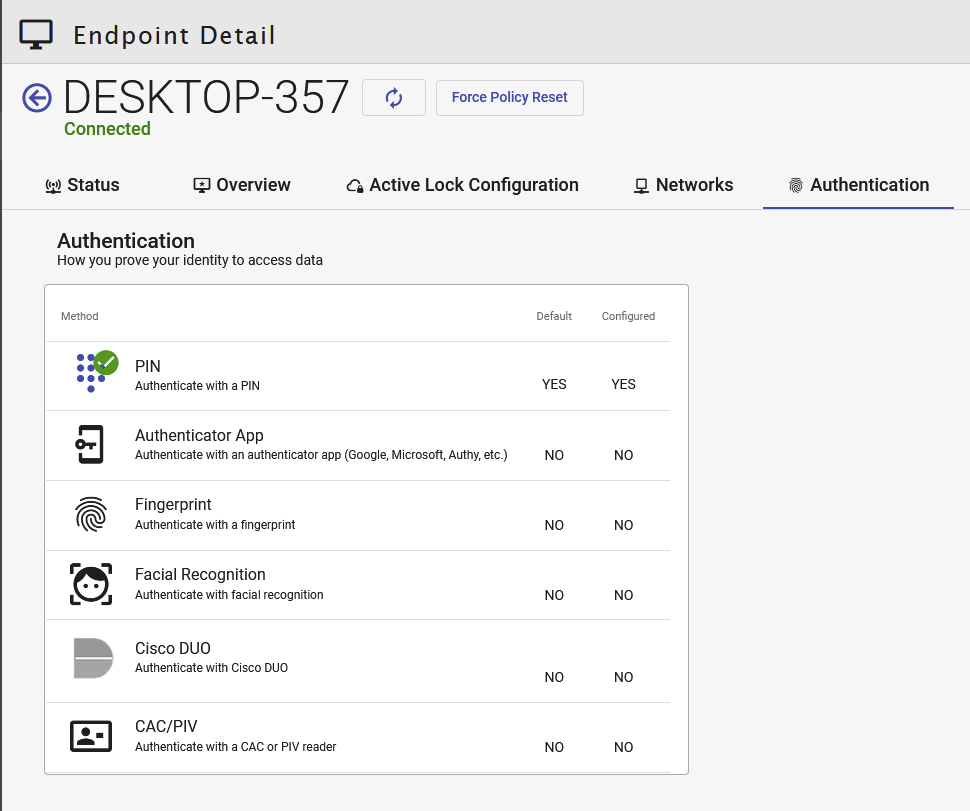
Task: Click the Method column header
Action: coord(80,316)
